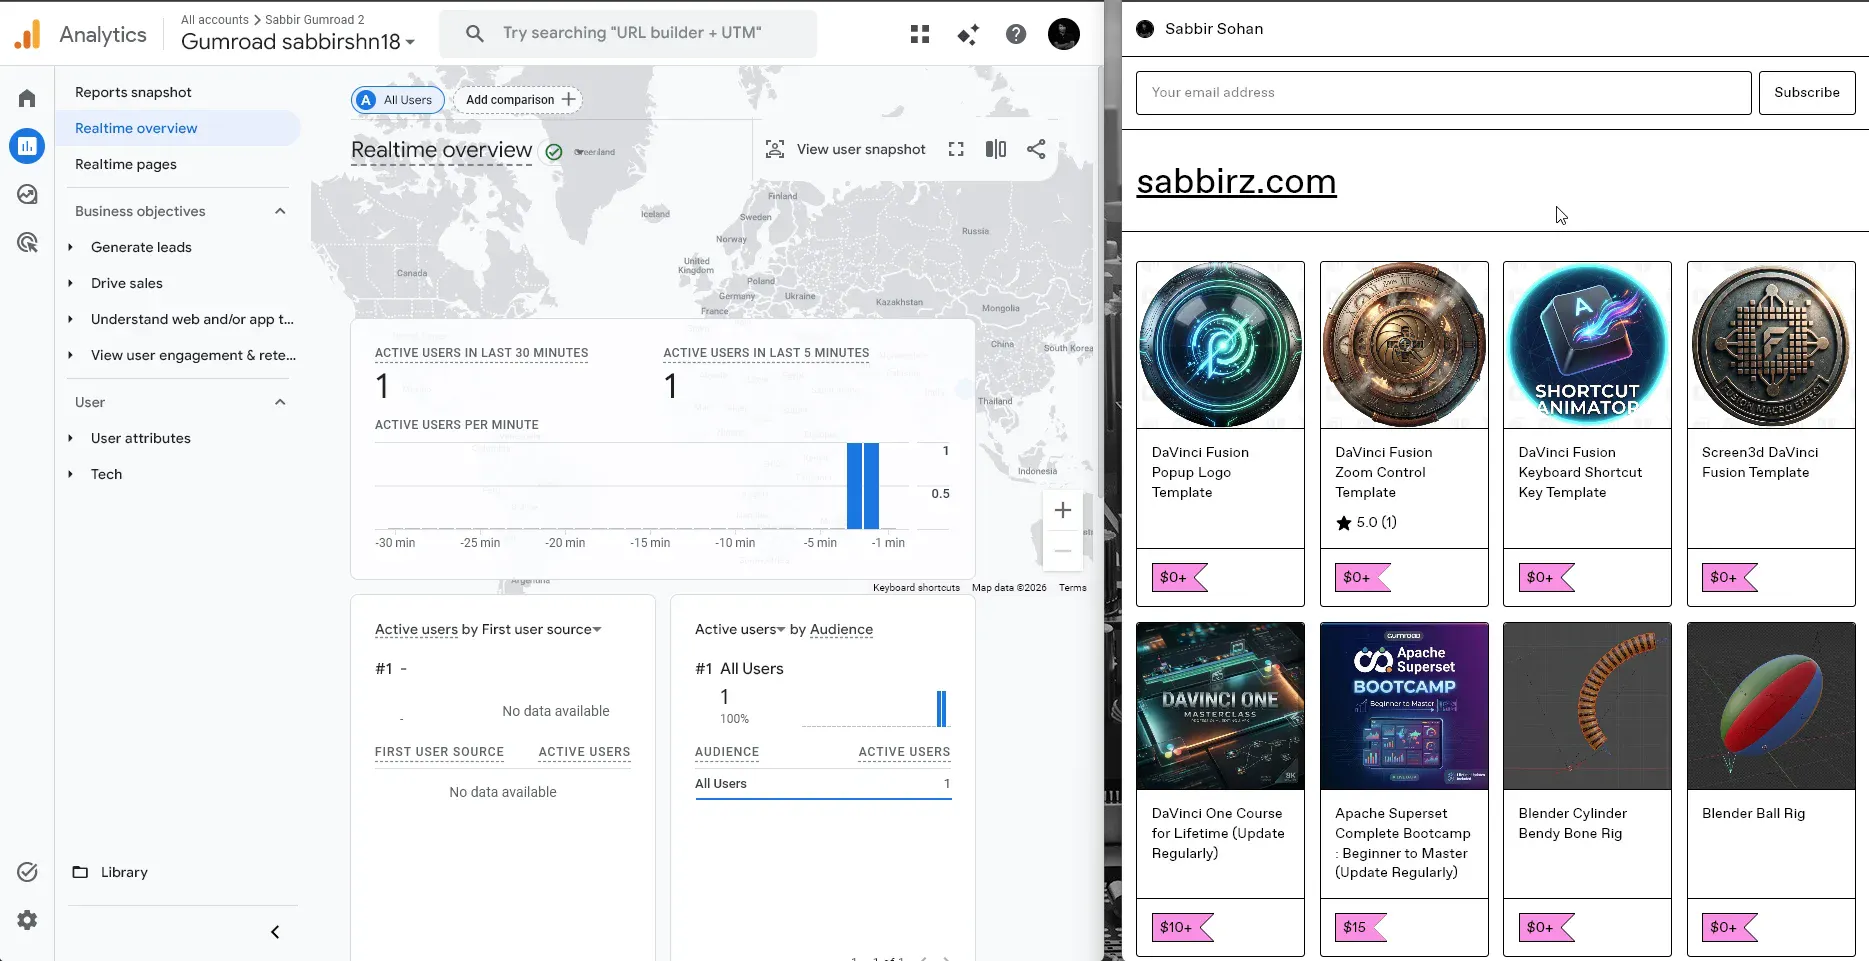Click the search magnifier icon

click(475, 33)
